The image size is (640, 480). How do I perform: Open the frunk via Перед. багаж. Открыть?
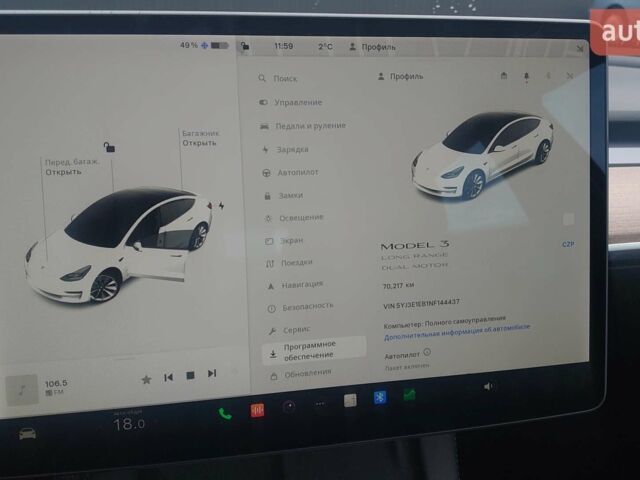click(x=72, y=167)
